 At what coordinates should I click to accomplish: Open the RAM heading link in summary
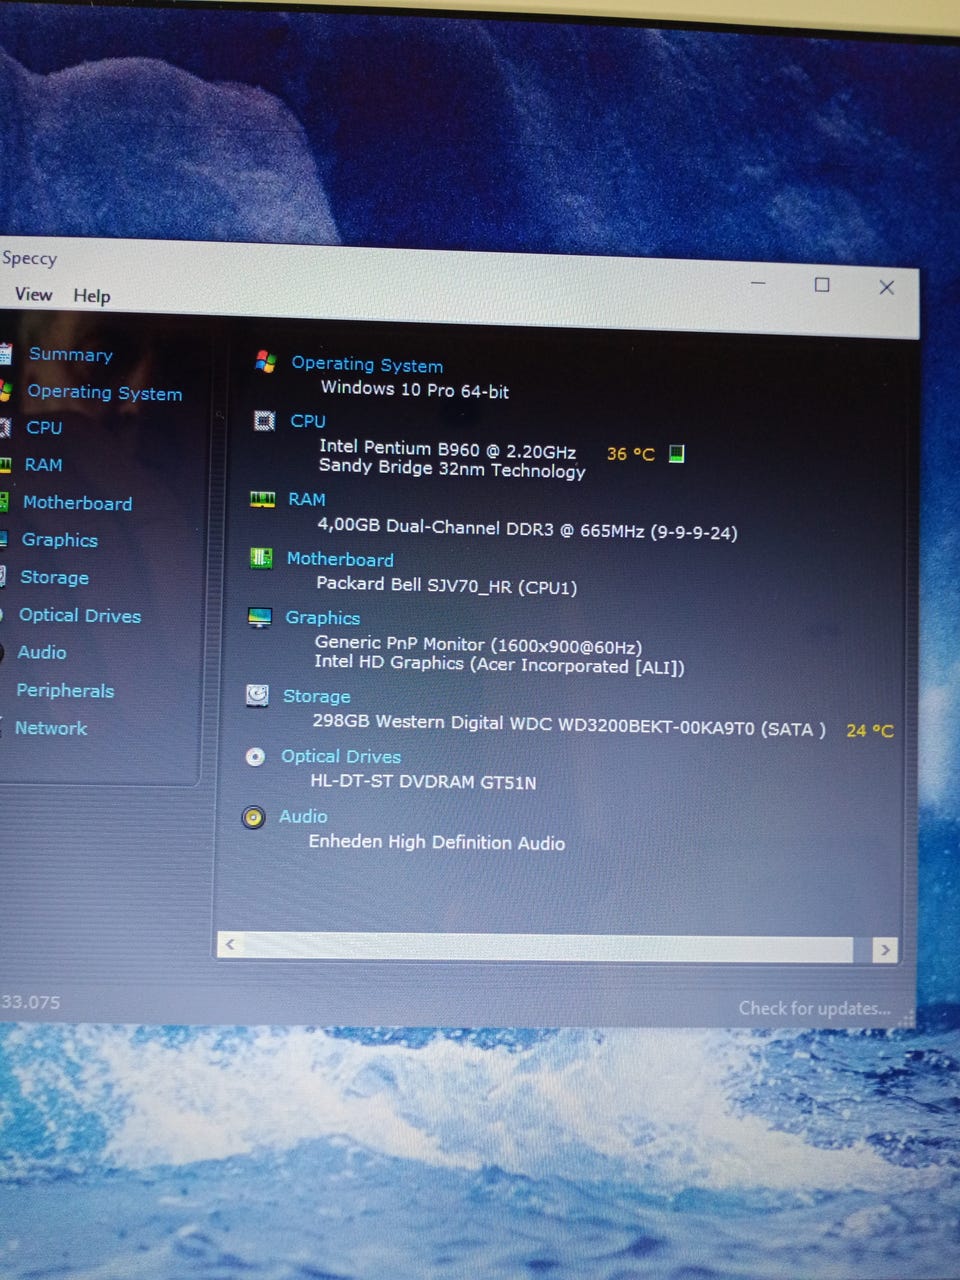click(307, 499)
